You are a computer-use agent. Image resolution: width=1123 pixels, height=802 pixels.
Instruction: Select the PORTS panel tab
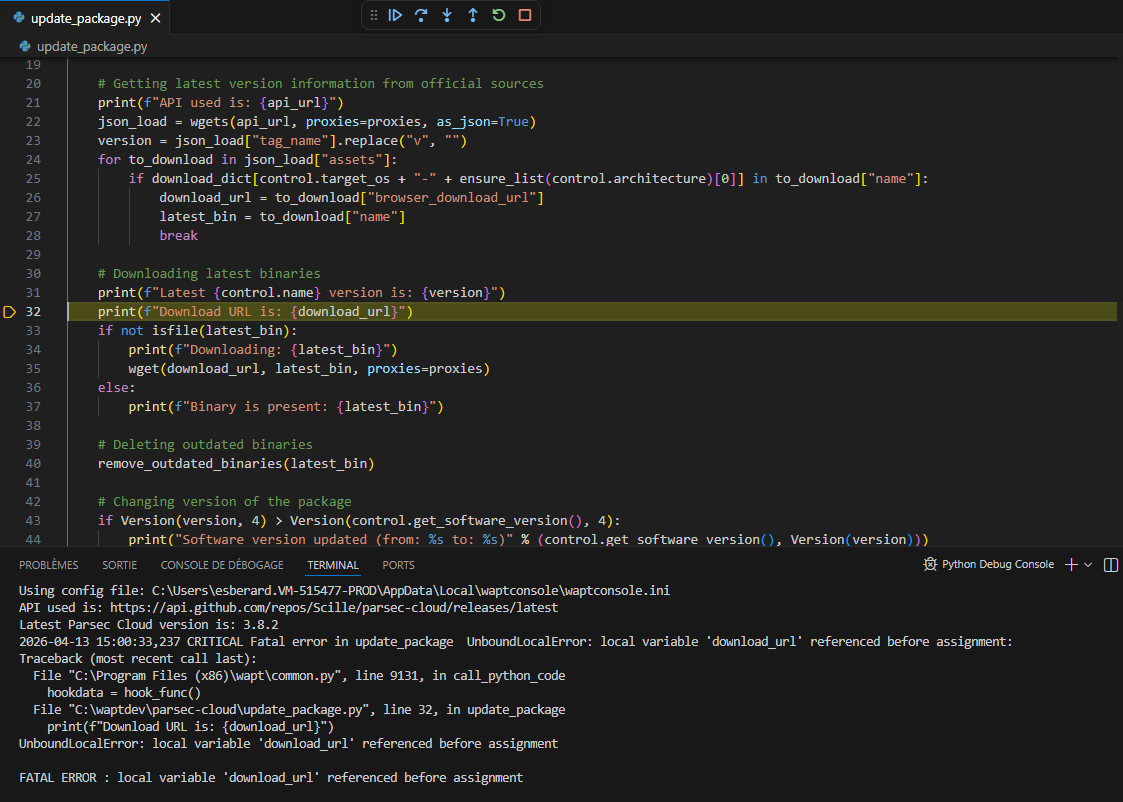pyautogui.click(x=398, y=564)
